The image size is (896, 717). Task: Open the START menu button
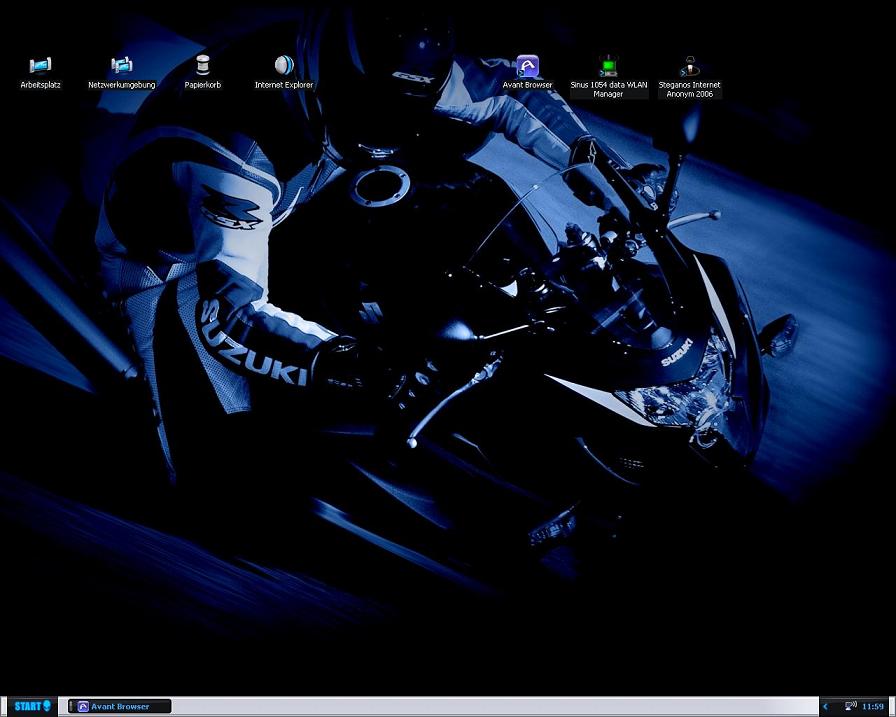(x=32, y=706)
